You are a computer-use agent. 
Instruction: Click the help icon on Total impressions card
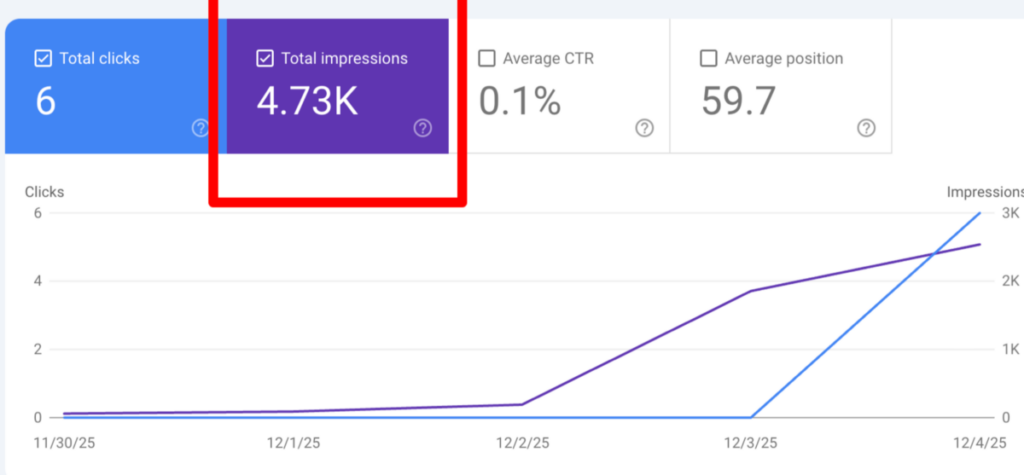click(423, 128)
